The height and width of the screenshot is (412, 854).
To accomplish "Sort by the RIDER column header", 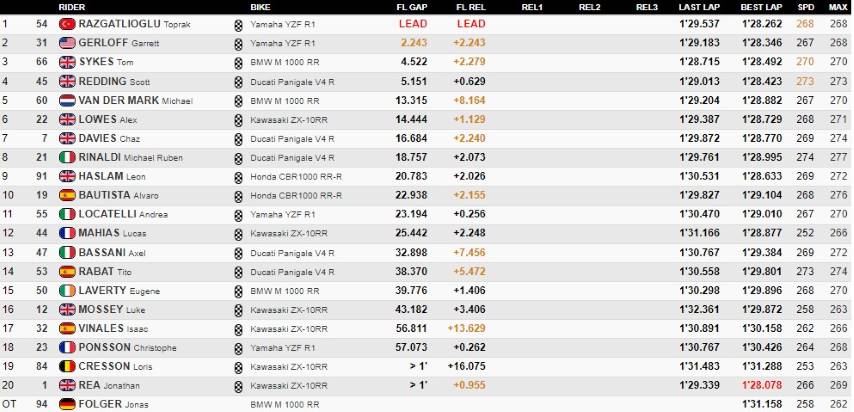I will point(71,8).
